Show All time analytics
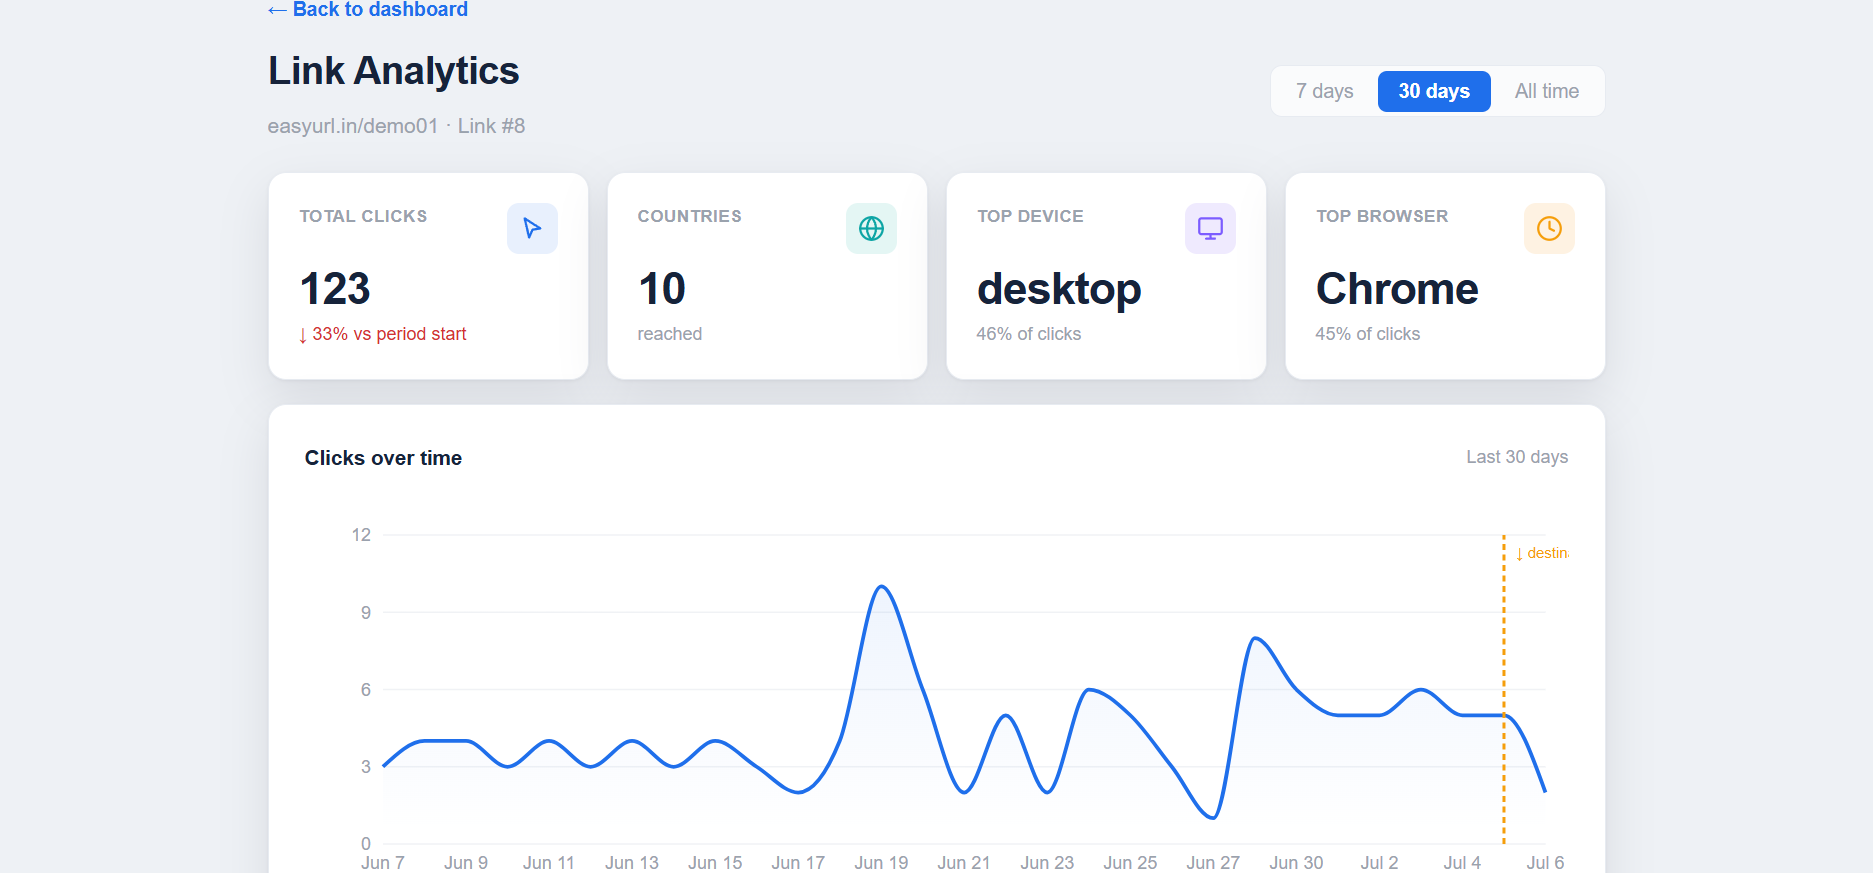This screenshot has height=873, width=1873. coord(1546,91)
